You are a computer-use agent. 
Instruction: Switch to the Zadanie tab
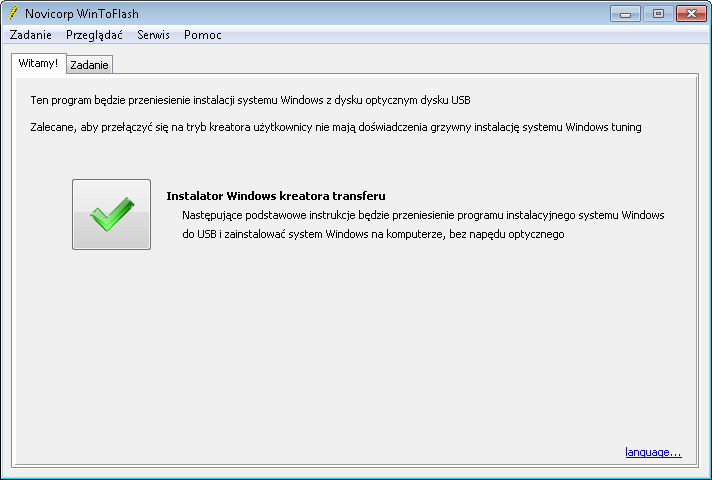[x=89, y=65]
